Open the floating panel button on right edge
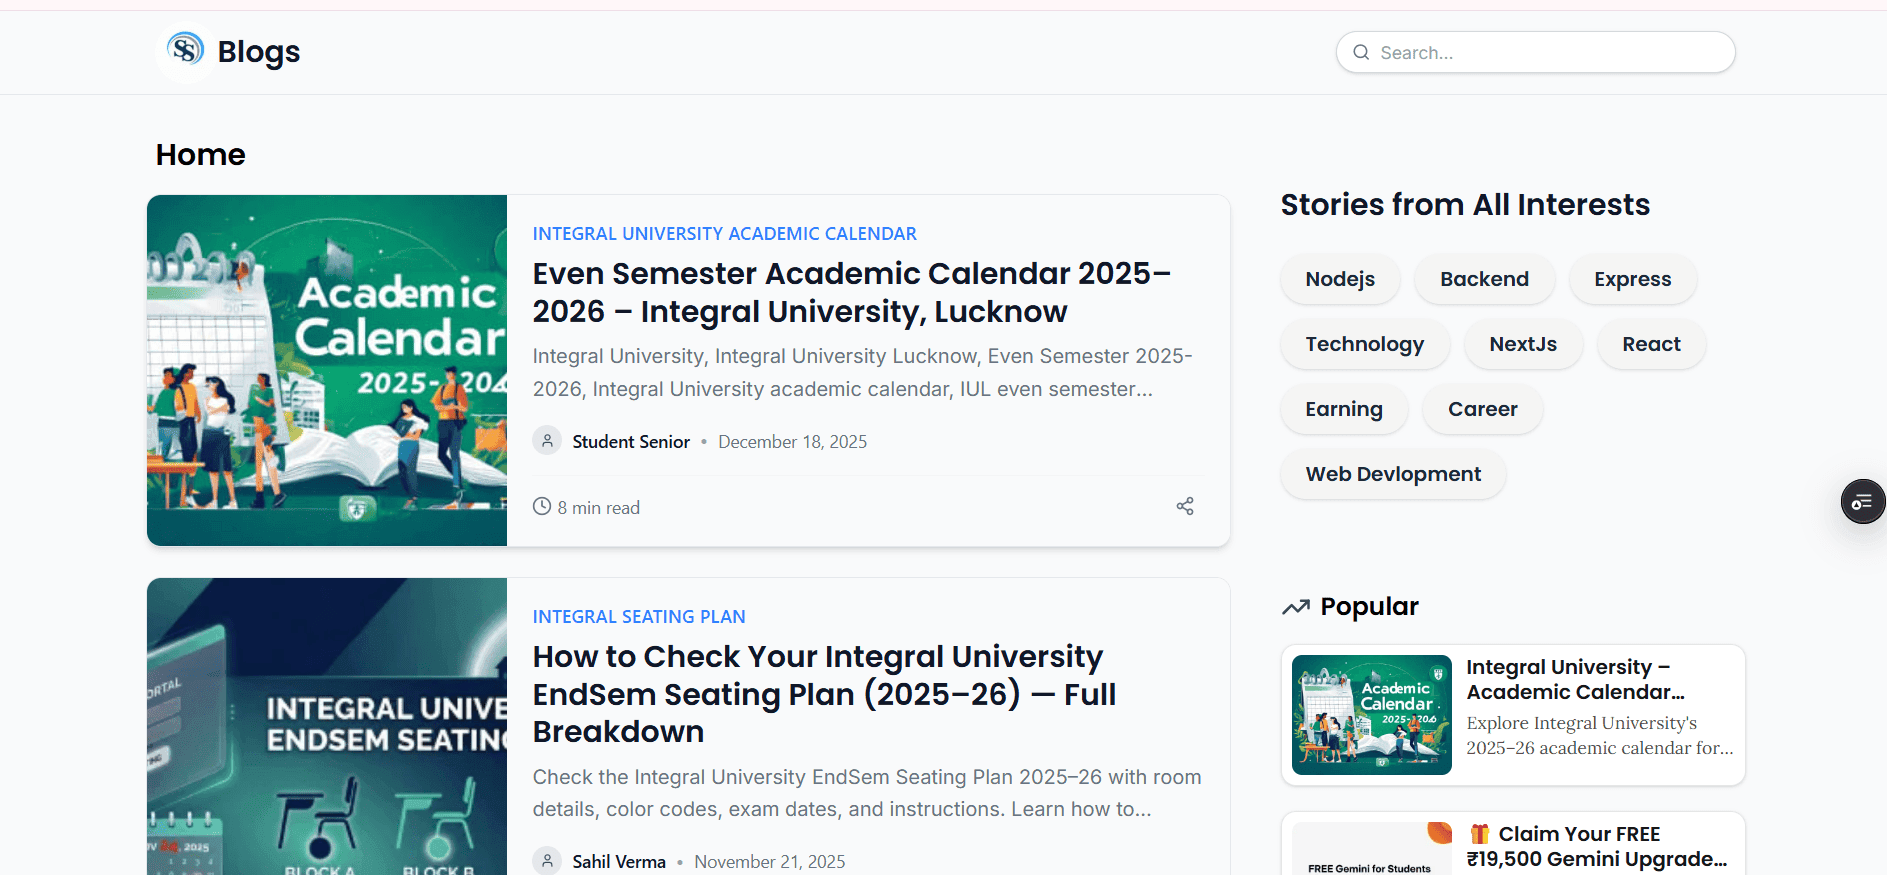The height and width of the screenshot is (875, 1887). pos(1862,501)
